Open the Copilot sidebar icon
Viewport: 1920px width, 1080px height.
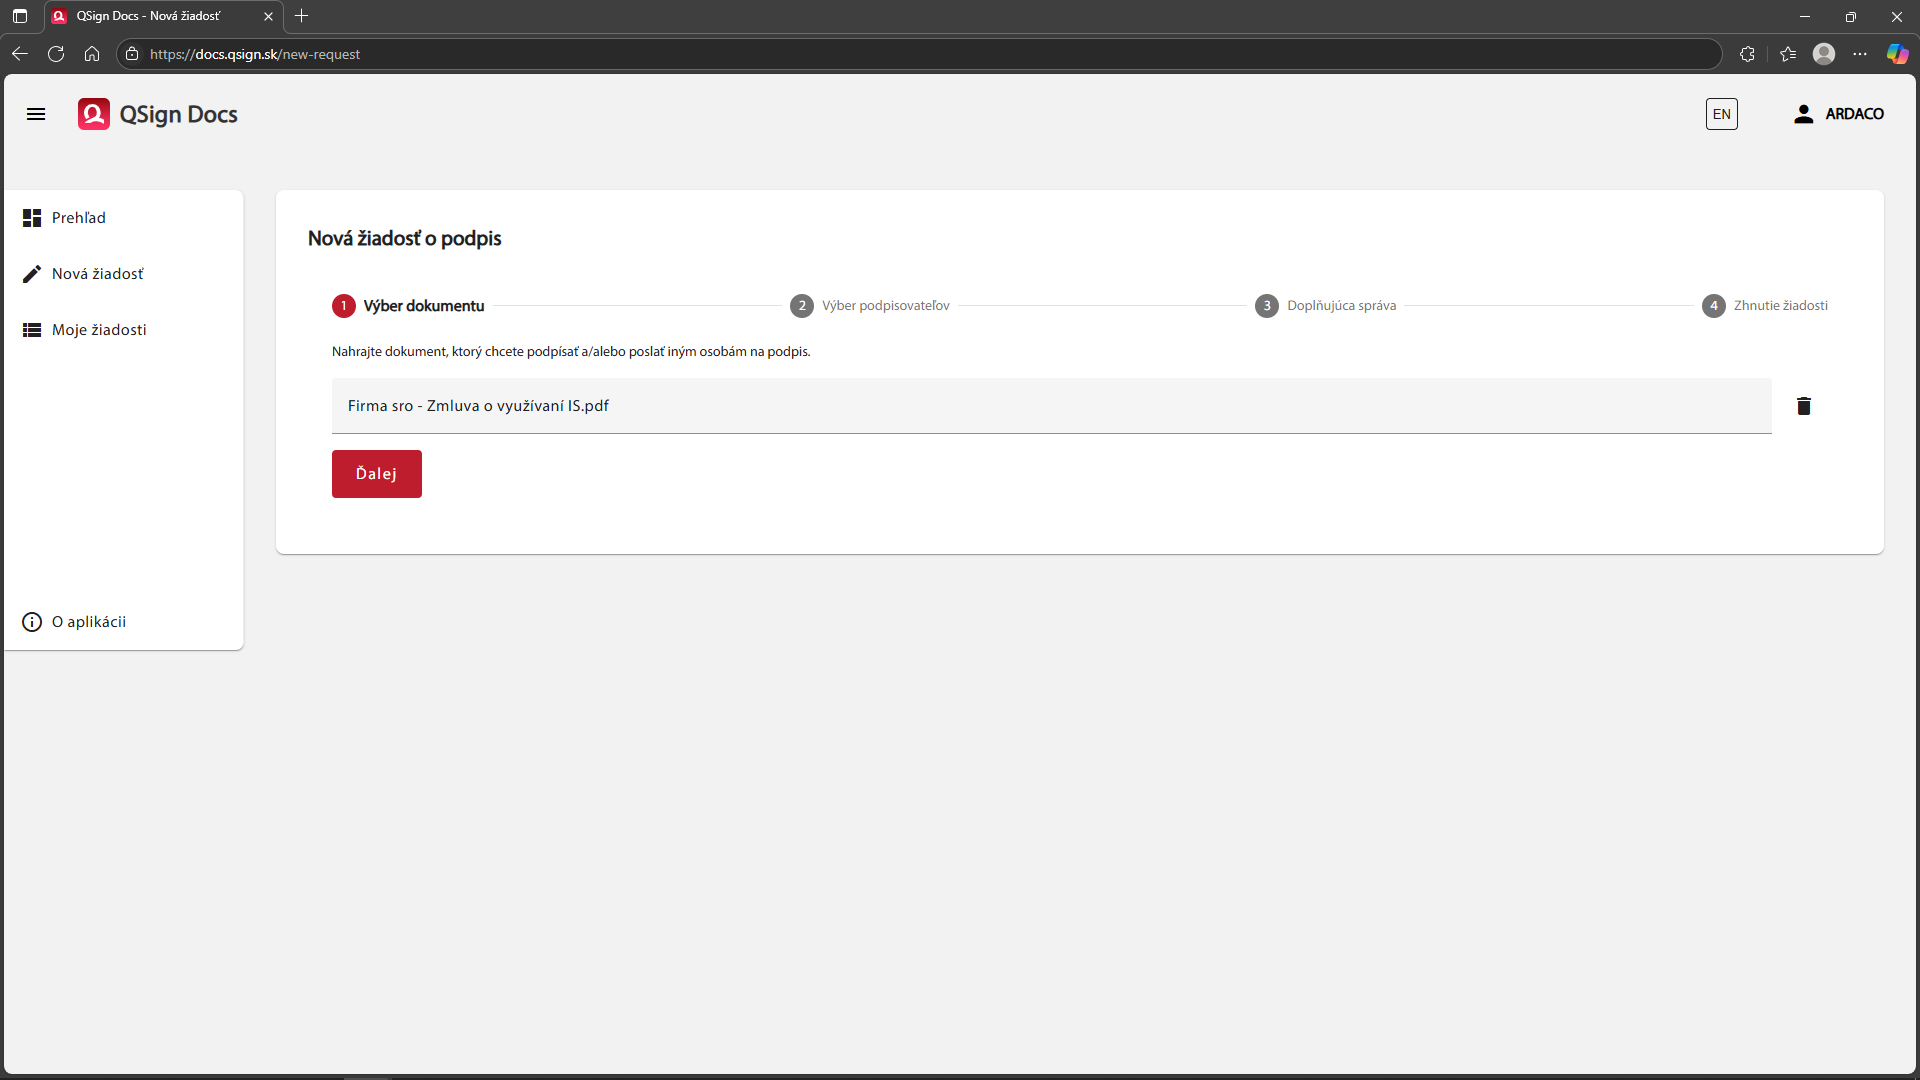click(1897, 54)
